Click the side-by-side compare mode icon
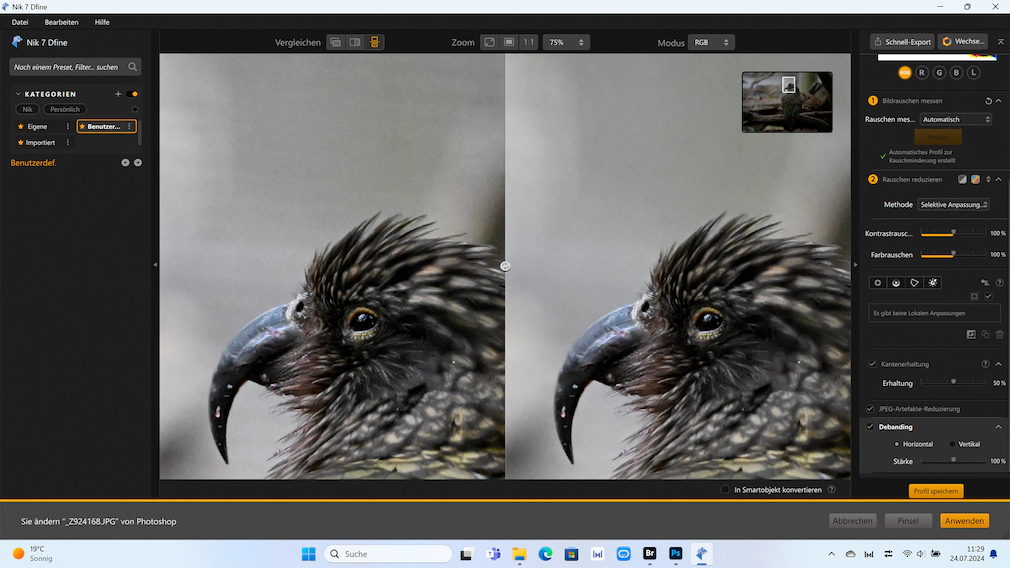 374,43
